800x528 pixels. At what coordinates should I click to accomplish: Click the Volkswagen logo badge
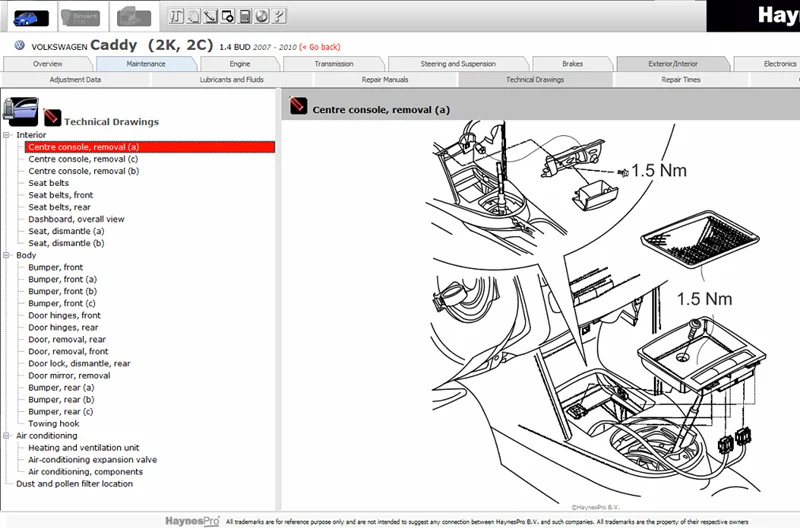click(19, 46)
